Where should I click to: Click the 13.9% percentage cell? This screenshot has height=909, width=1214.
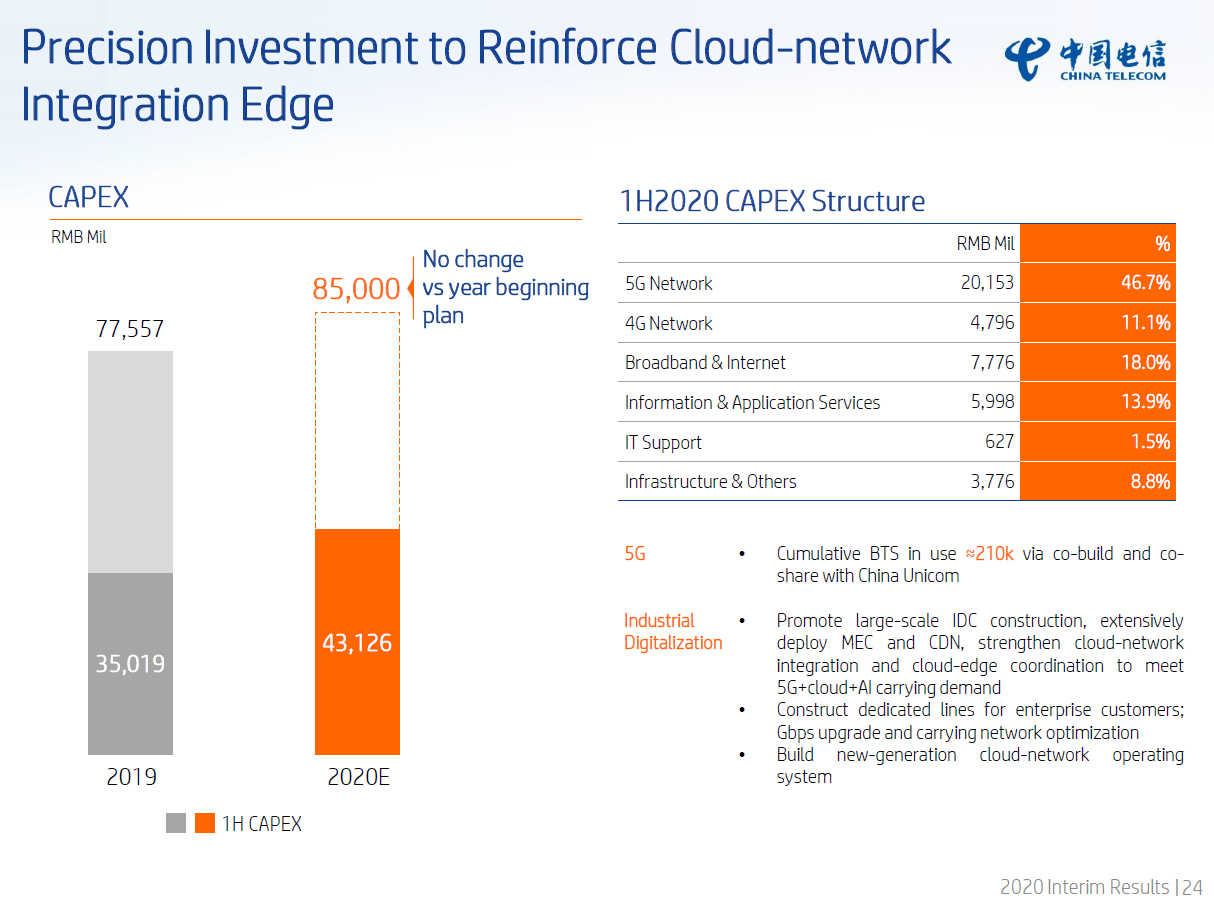point(1098,402)
